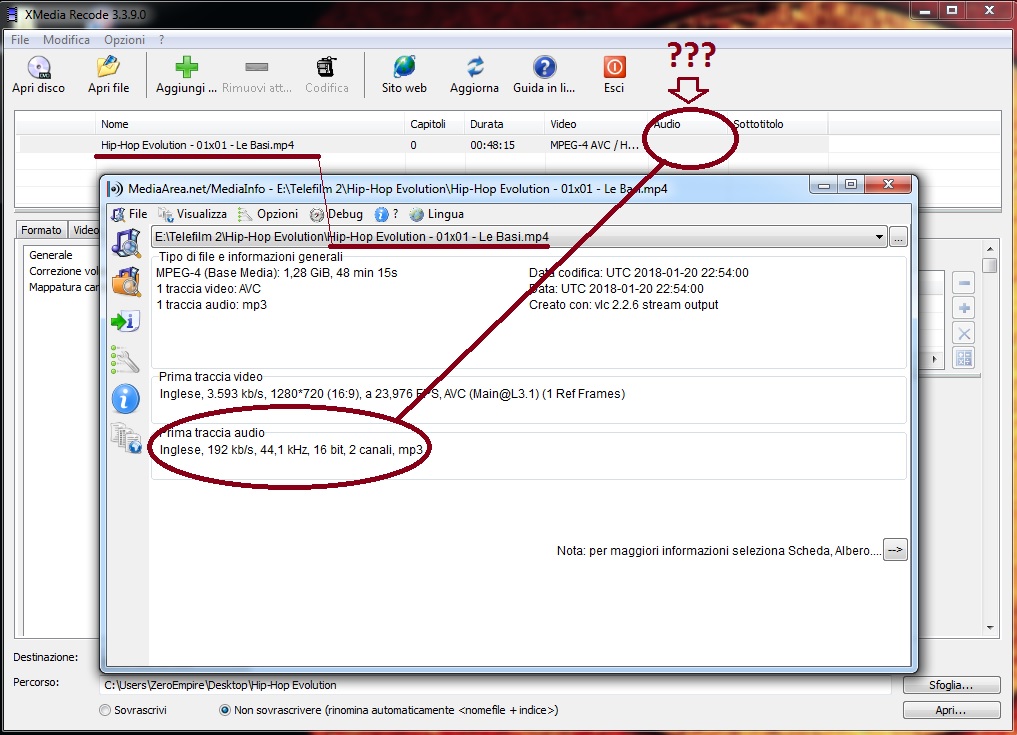Click the MPEG-4 AVC / H... video cell
Image resolution: width=1017 pixels, height=735 pixels.
tap(594, 145)
